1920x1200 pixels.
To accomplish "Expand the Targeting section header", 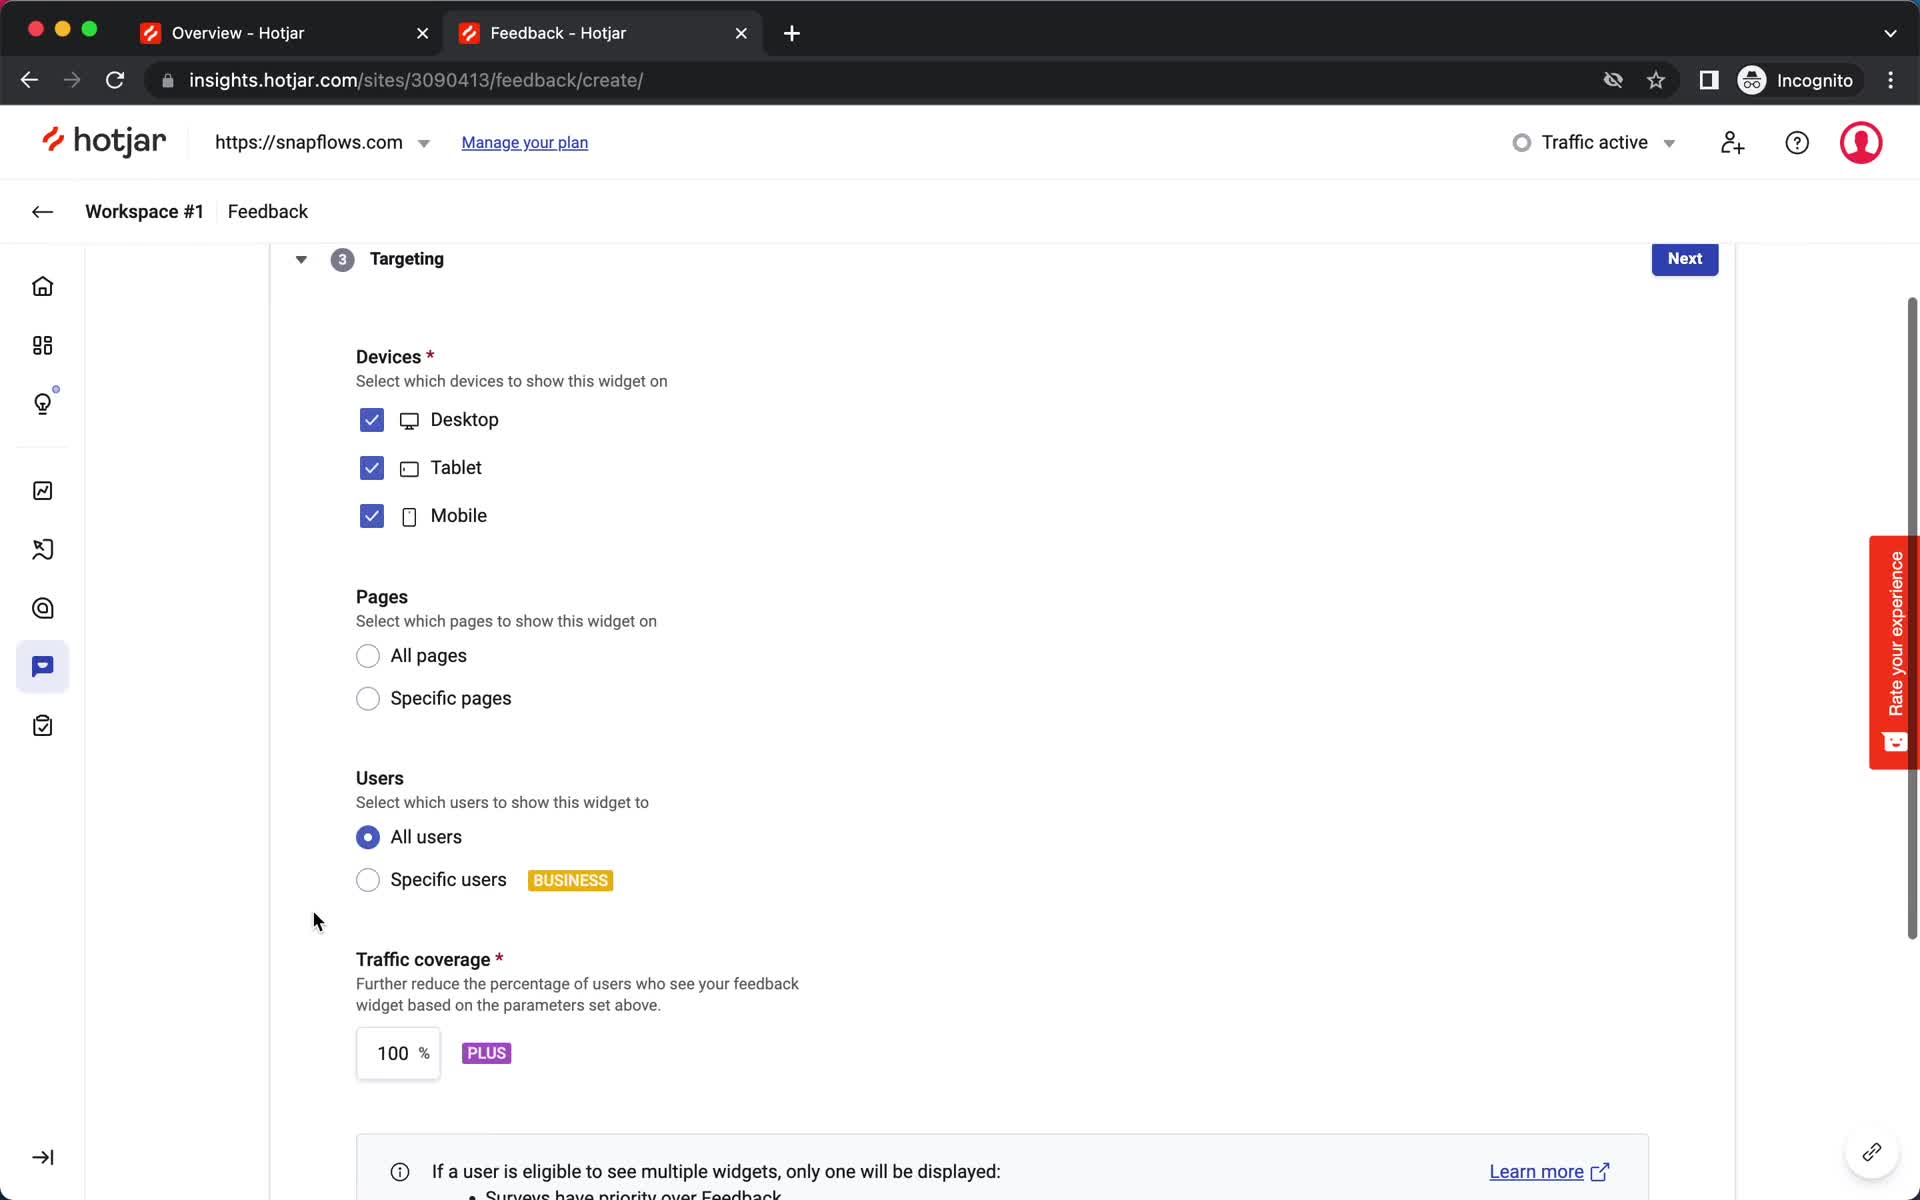I will (x=301, y=259).
